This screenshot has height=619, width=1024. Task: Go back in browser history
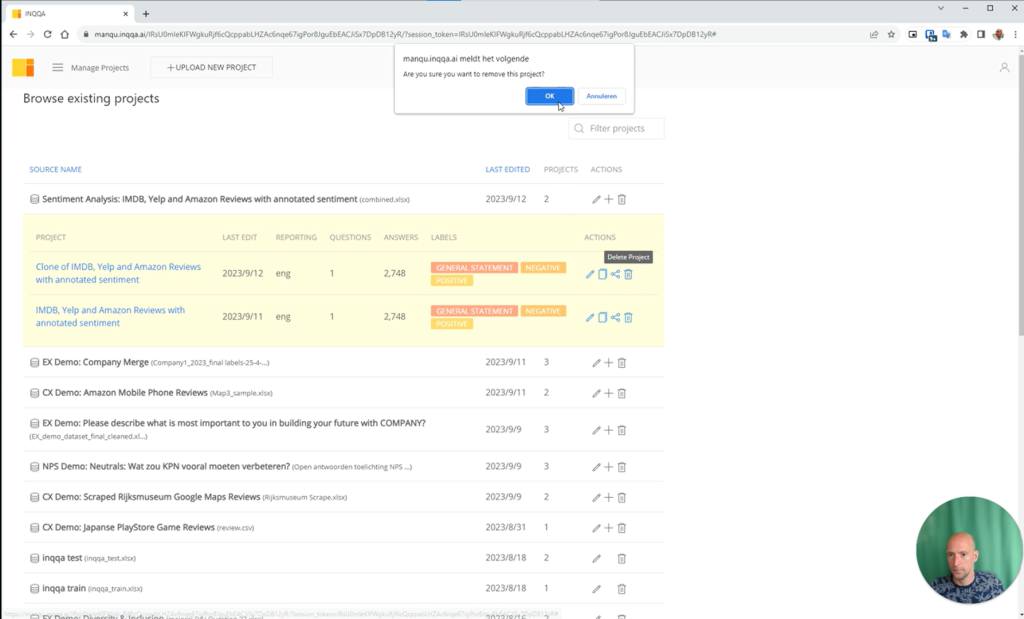(13, 35)
